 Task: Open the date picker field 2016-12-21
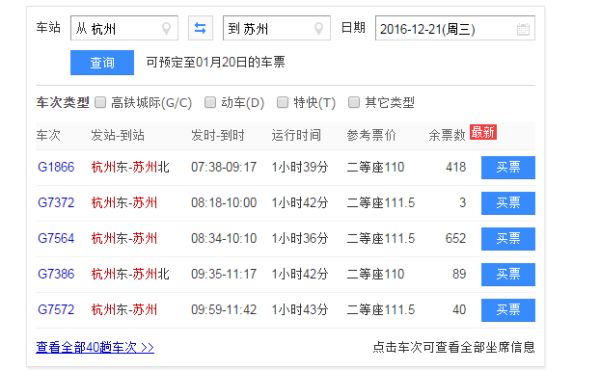tap(455, 28)
